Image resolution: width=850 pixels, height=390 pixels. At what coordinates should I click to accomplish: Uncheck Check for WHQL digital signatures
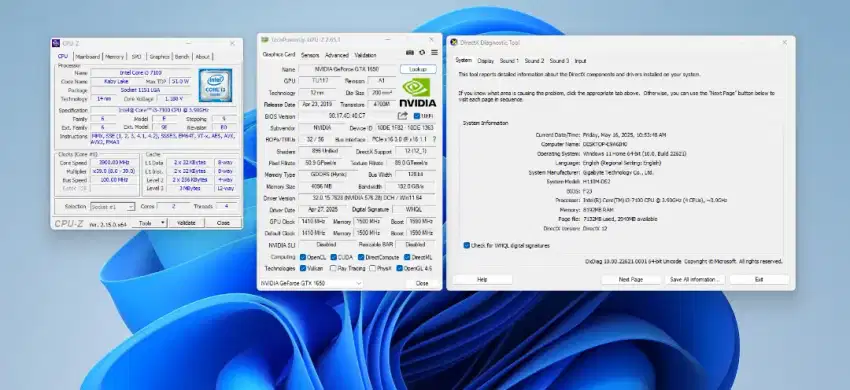pos(467,245)
